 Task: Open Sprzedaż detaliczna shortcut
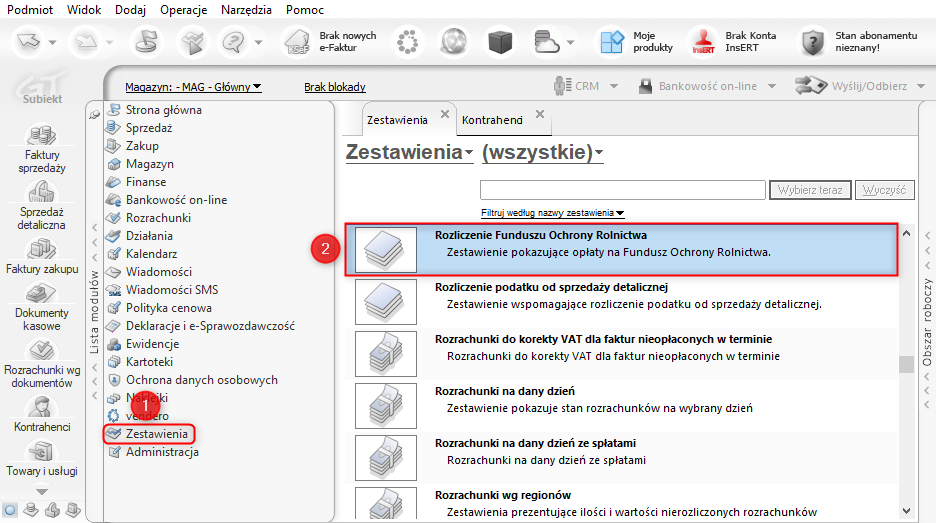coord(42,205)
